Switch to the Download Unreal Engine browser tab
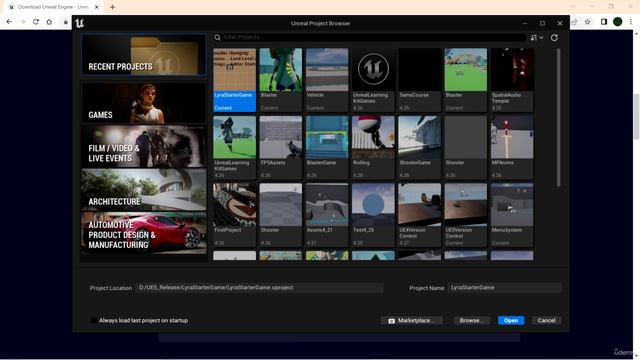Image resolution: width=640 pixels, height=360 pixels. (53, 7)
